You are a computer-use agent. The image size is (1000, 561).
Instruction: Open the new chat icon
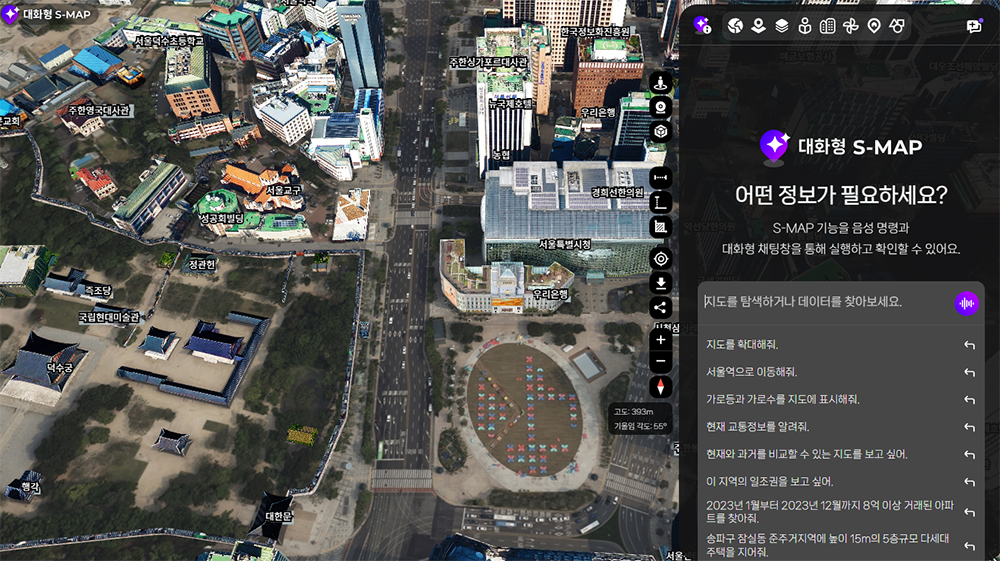click(974, 27)
